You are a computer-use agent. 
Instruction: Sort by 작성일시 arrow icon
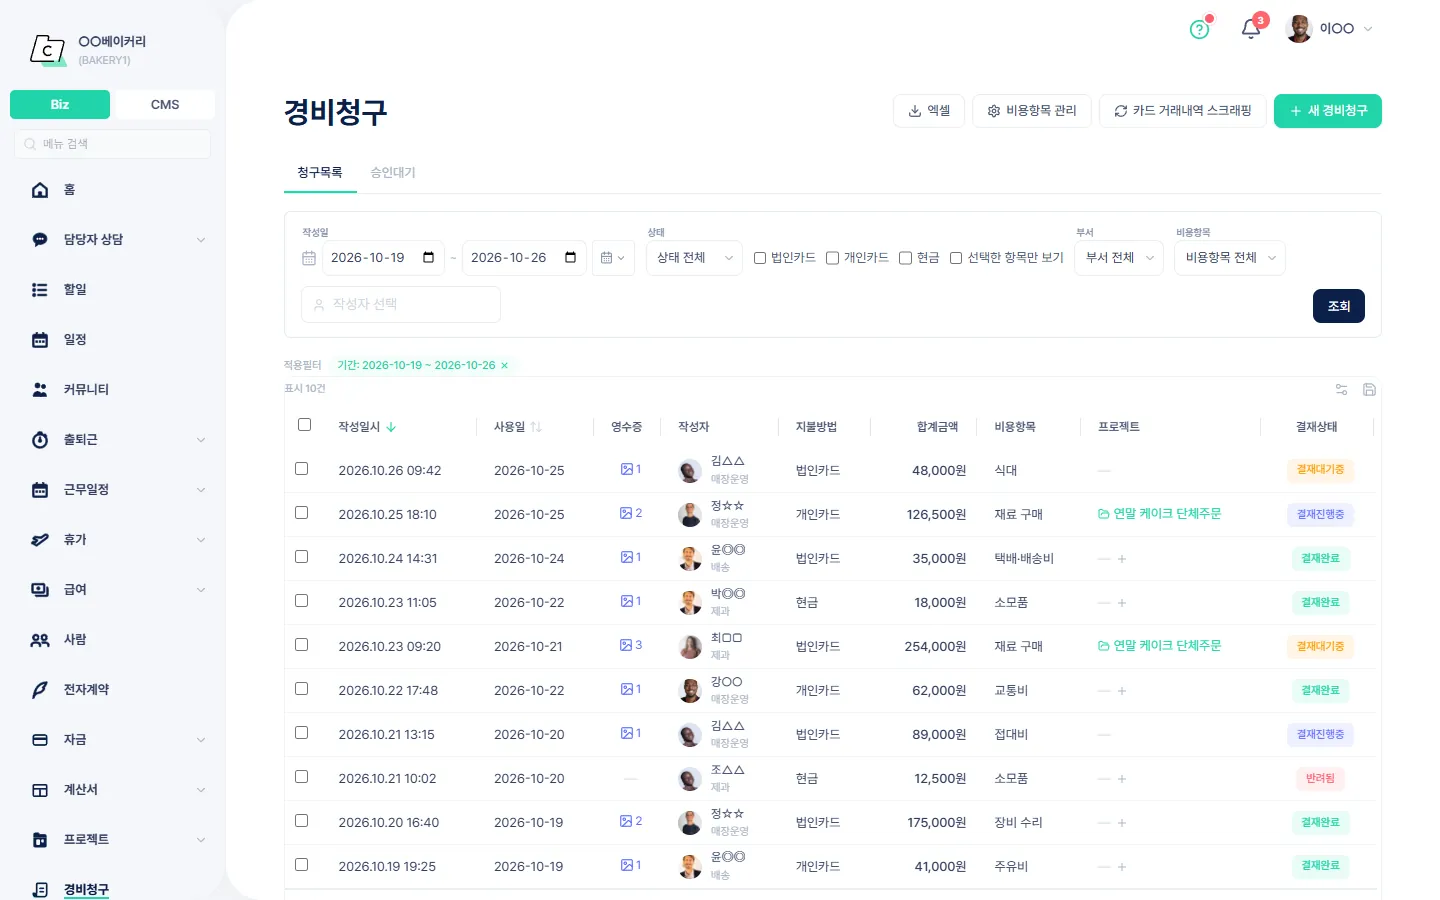click(x=391, y=427)
